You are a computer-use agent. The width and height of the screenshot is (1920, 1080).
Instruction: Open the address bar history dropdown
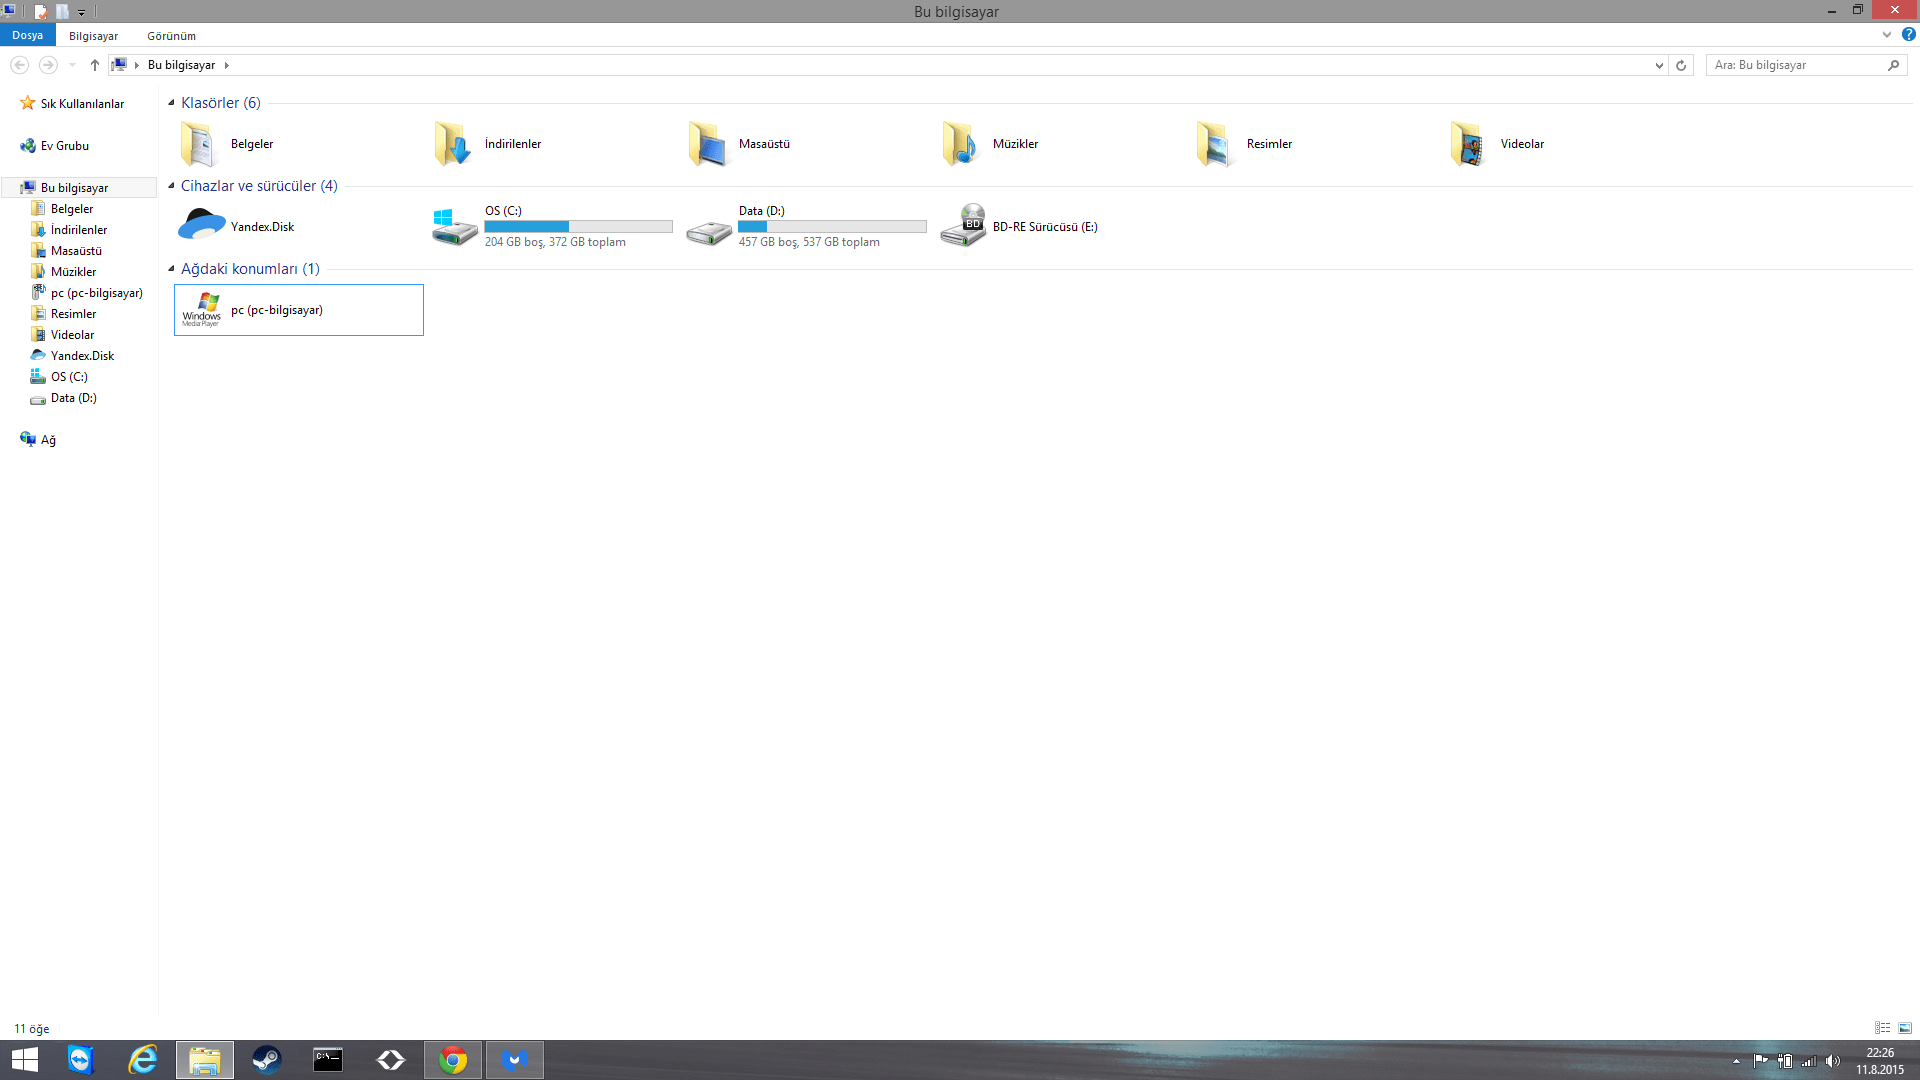[1659, 65]
